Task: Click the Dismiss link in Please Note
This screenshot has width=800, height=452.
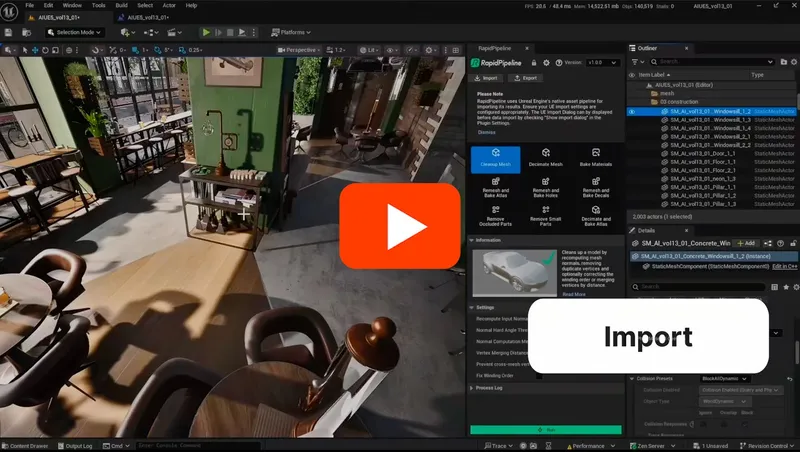Action: point(486,132)
